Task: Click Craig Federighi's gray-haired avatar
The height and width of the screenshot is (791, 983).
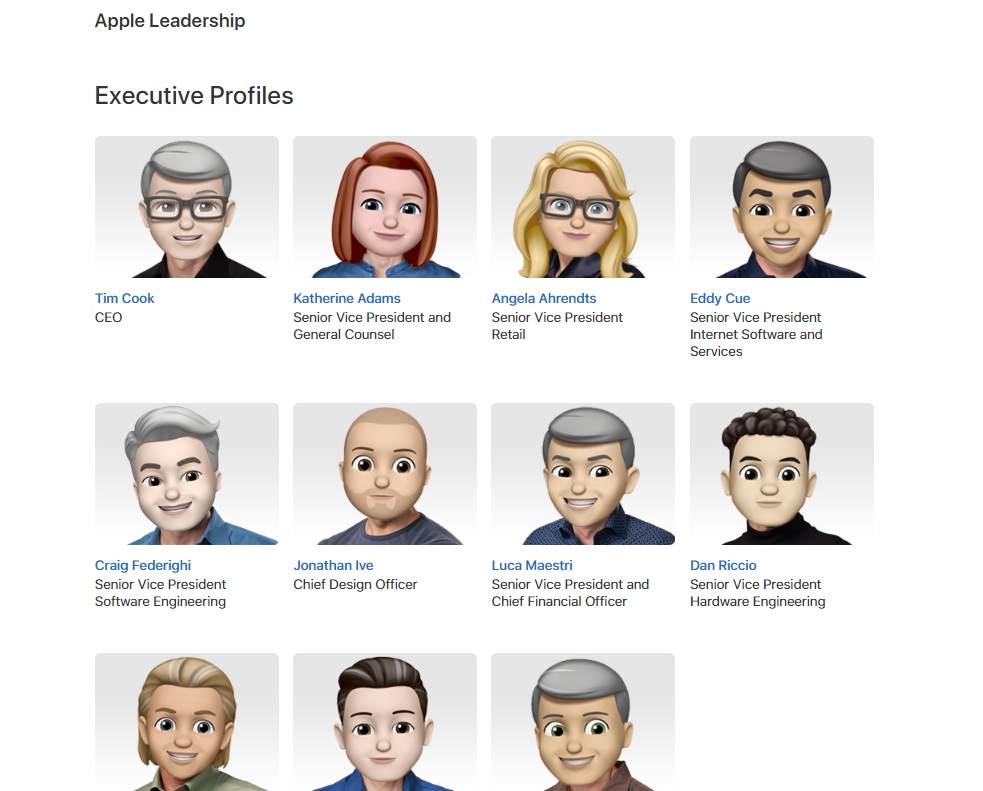Action: coord(187,474)
